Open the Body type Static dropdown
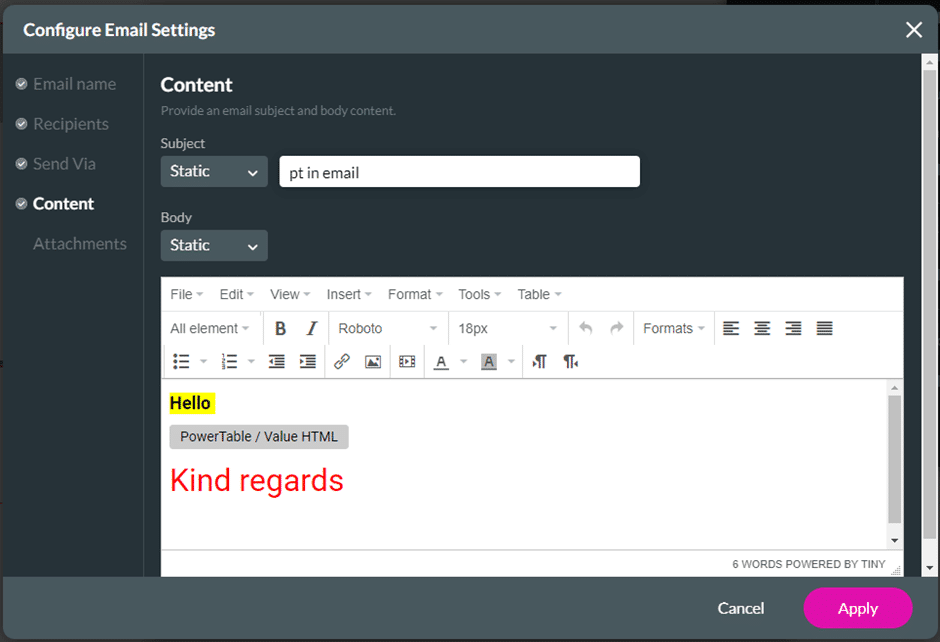940x642 pixels. (213, 245)
